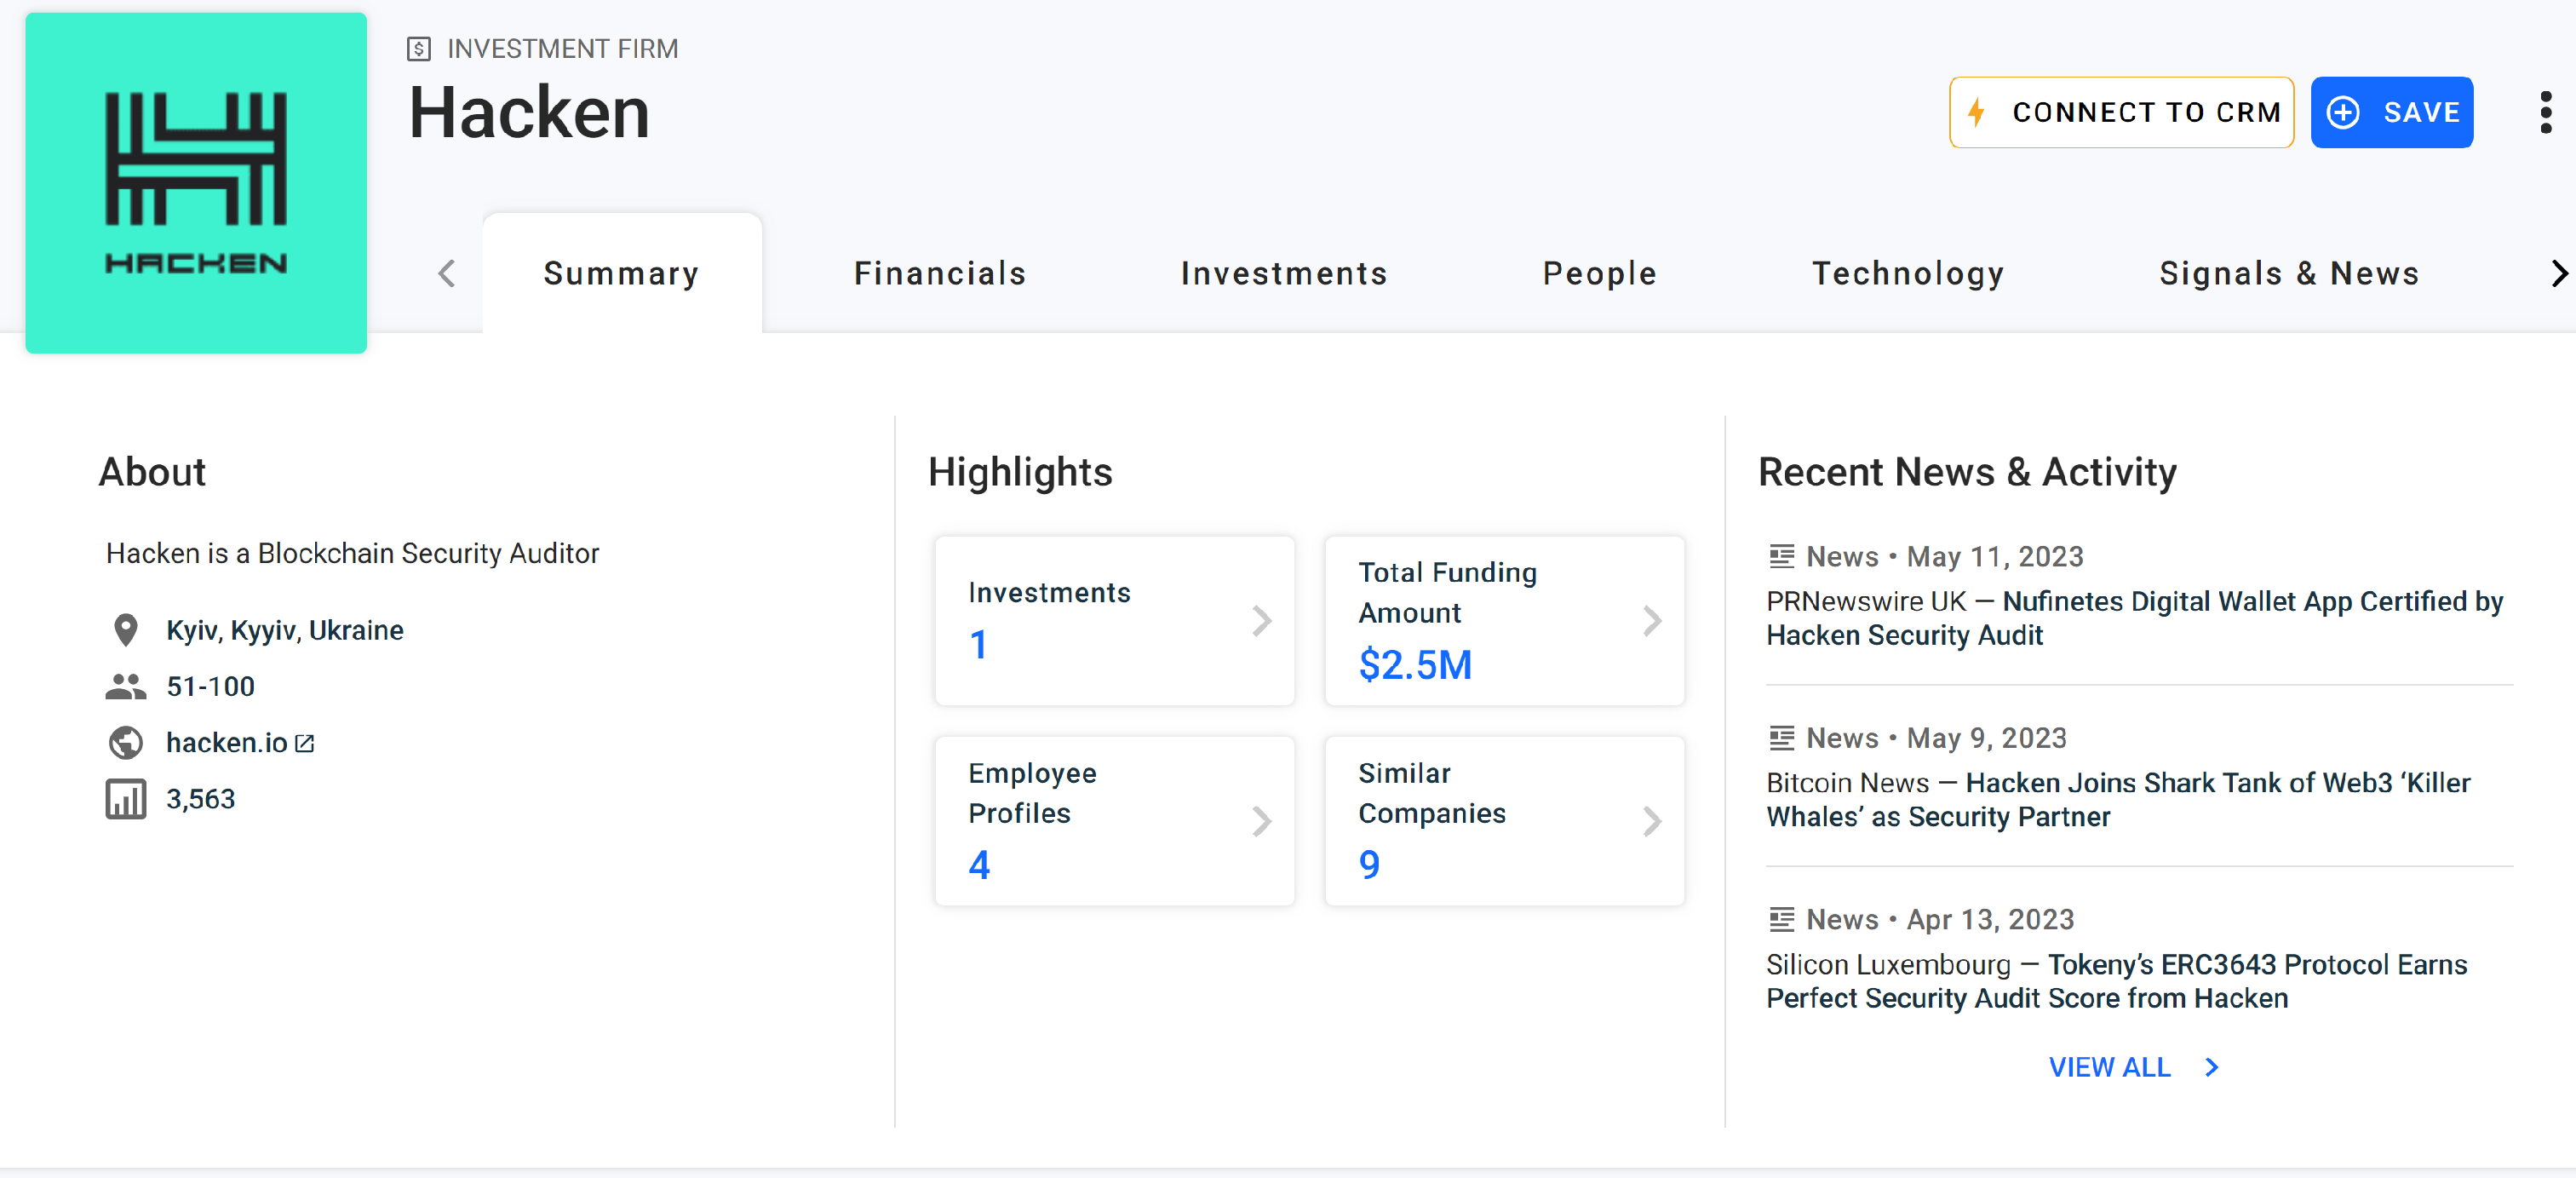
Task: Open the Signals & News tab
Action: point(2289,273)
